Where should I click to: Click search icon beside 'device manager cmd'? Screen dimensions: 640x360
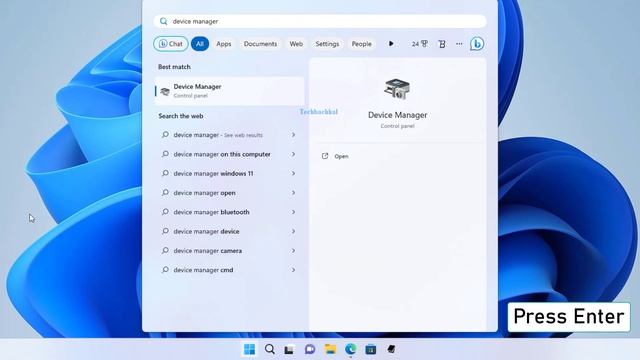165,270
